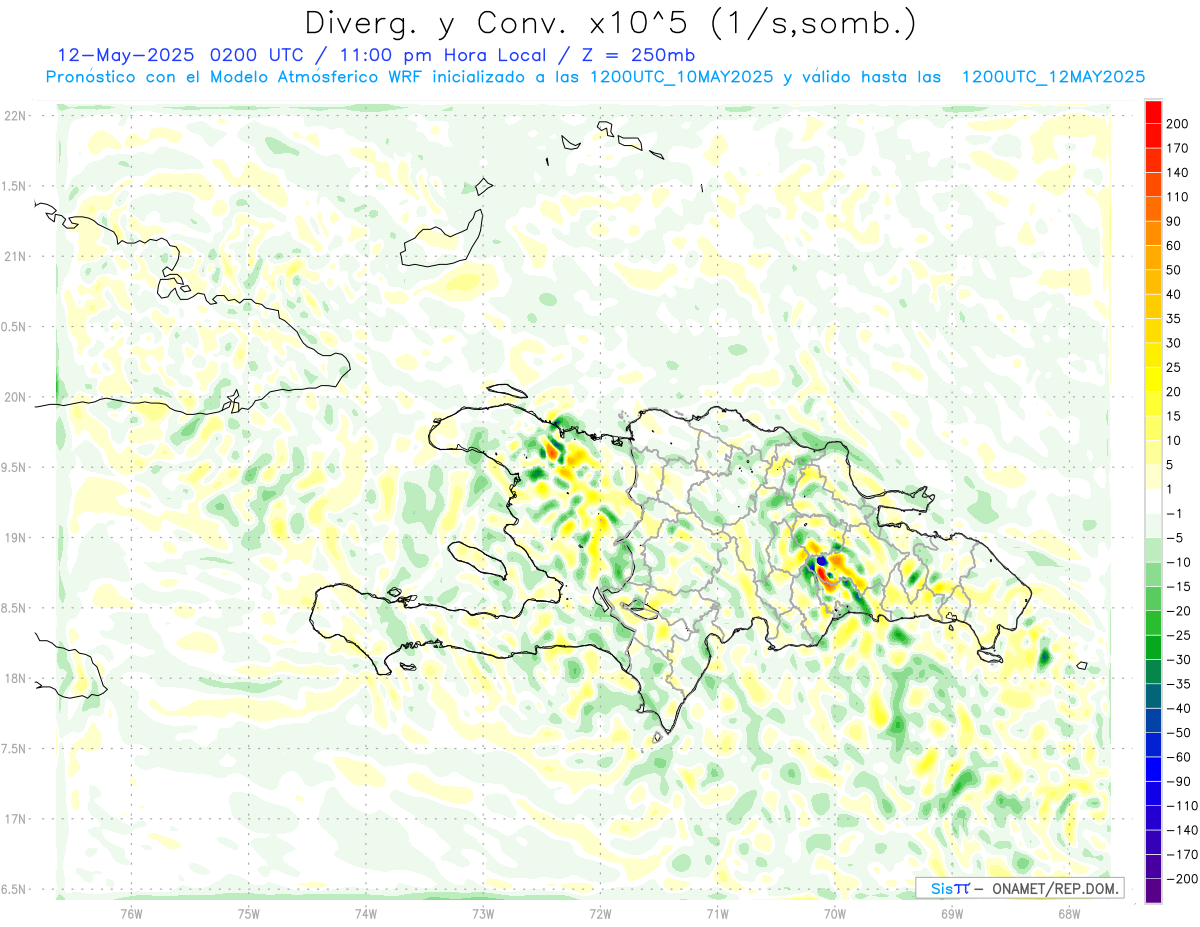This screenshot has height=927, width=1200.
Task: Select the 20N latitude label
Action: point(15,397)
